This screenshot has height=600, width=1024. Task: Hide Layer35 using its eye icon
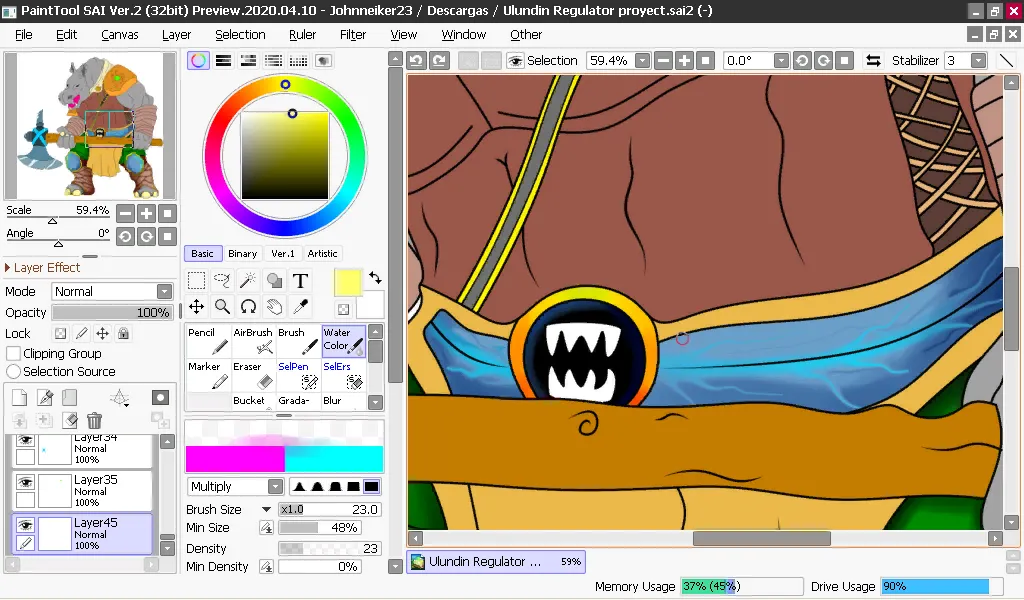click(x=25, y=482)
